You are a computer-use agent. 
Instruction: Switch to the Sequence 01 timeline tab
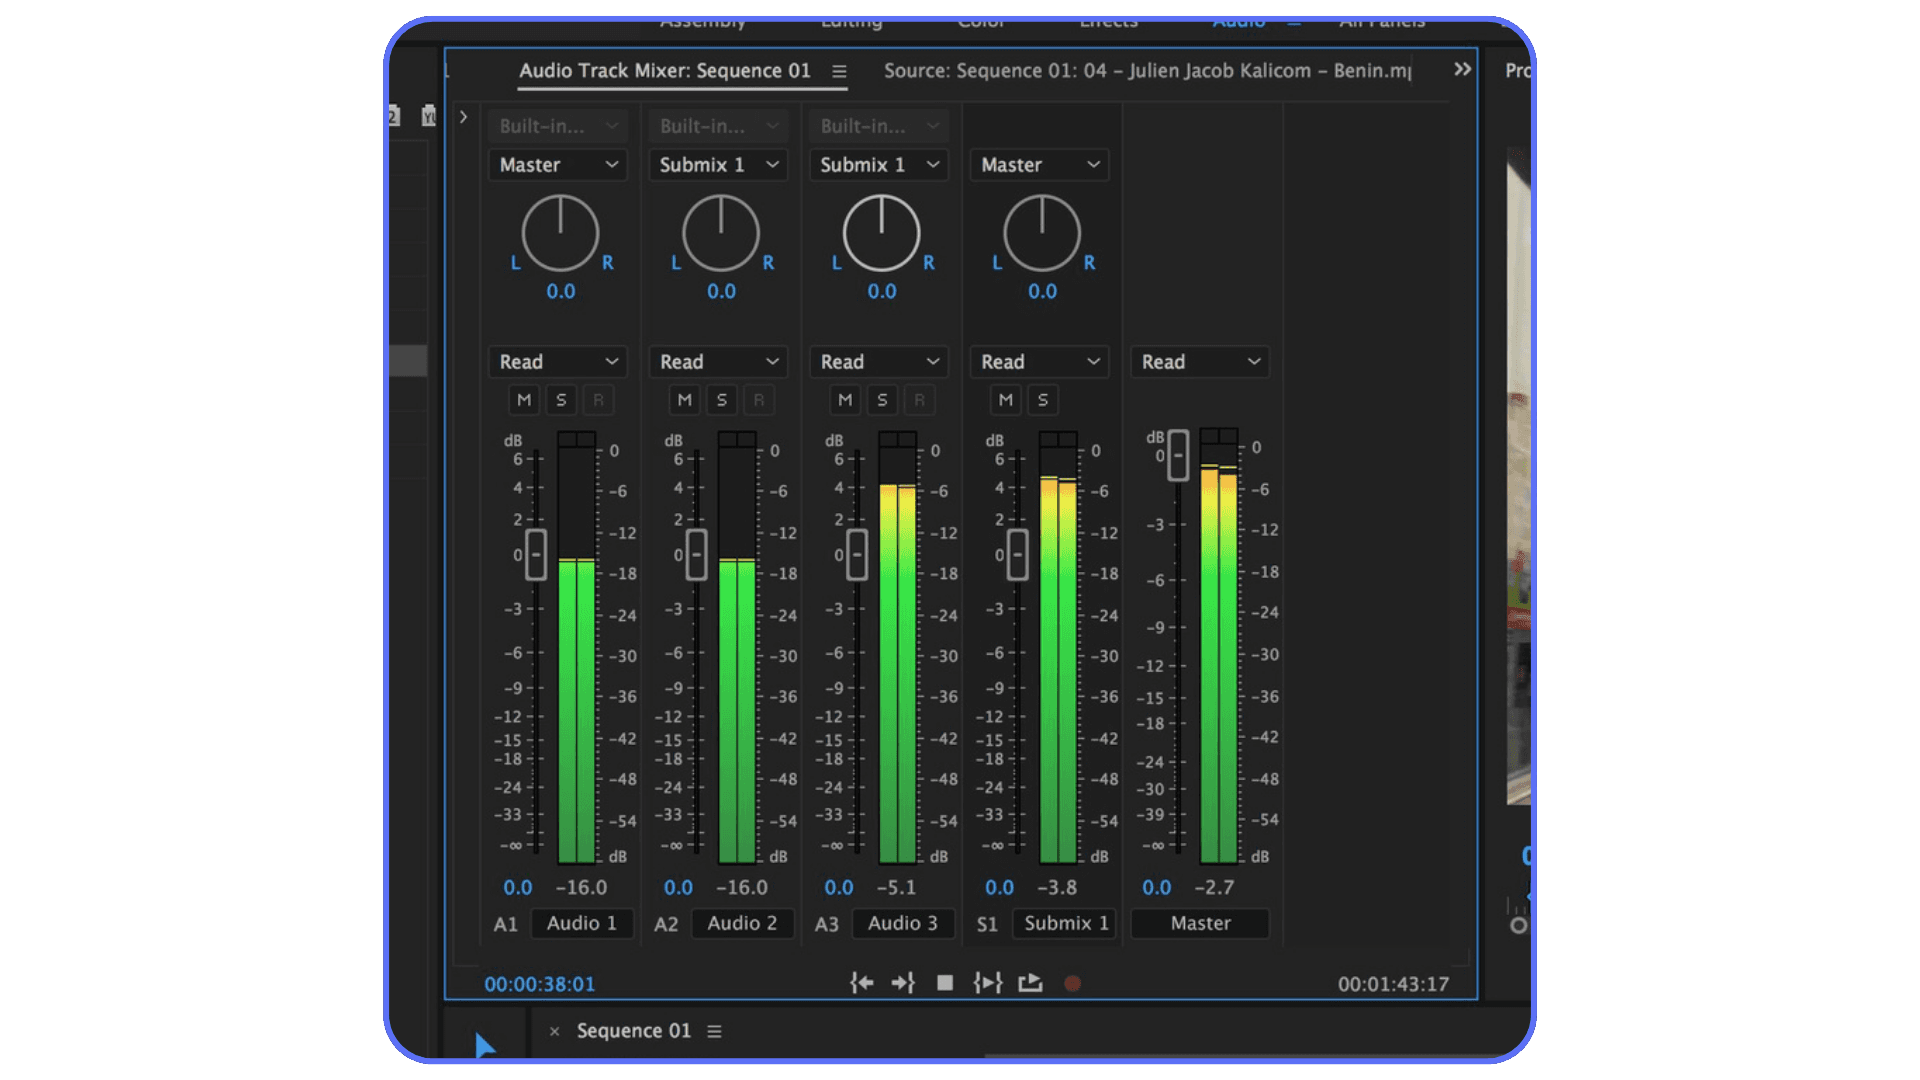pyautogui.click(x=633, y=1030)
